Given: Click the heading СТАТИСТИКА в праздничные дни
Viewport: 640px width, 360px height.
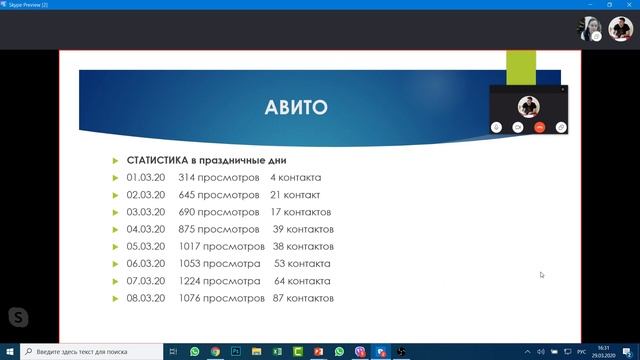Looking at the screenshot, I should [x=207, y=160].
